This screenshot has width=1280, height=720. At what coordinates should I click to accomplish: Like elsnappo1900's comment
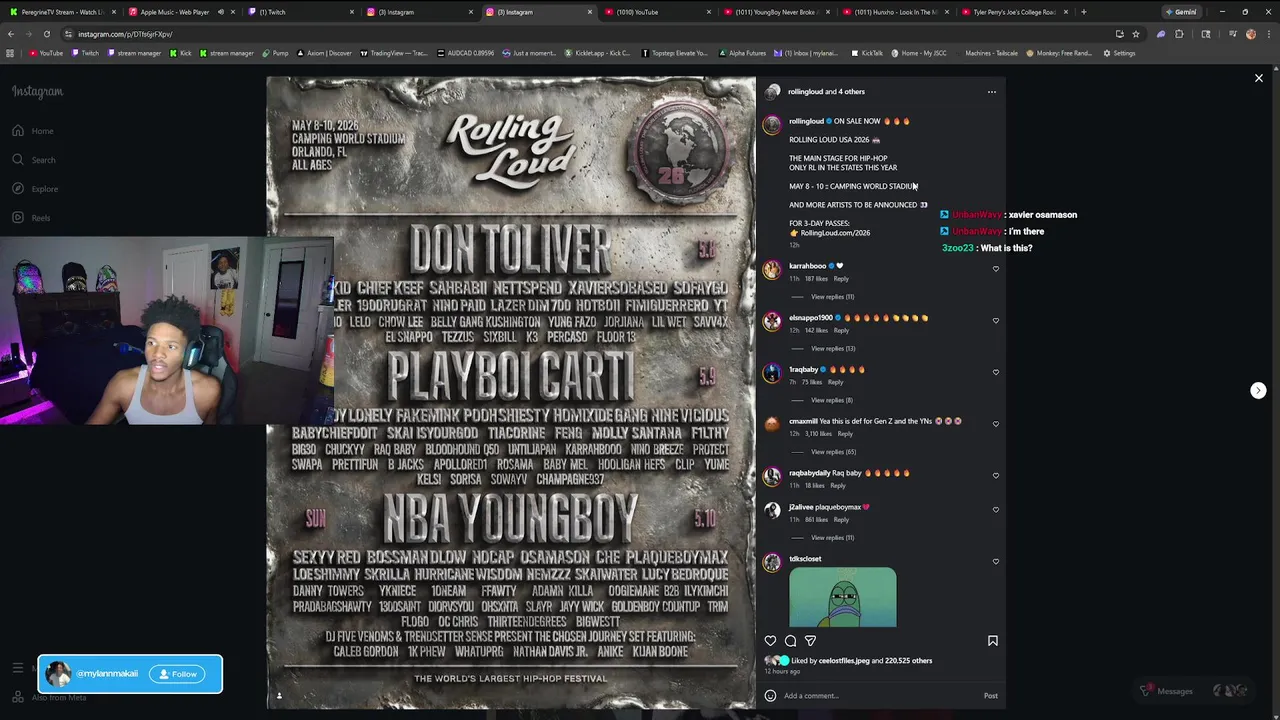point(995,321)
